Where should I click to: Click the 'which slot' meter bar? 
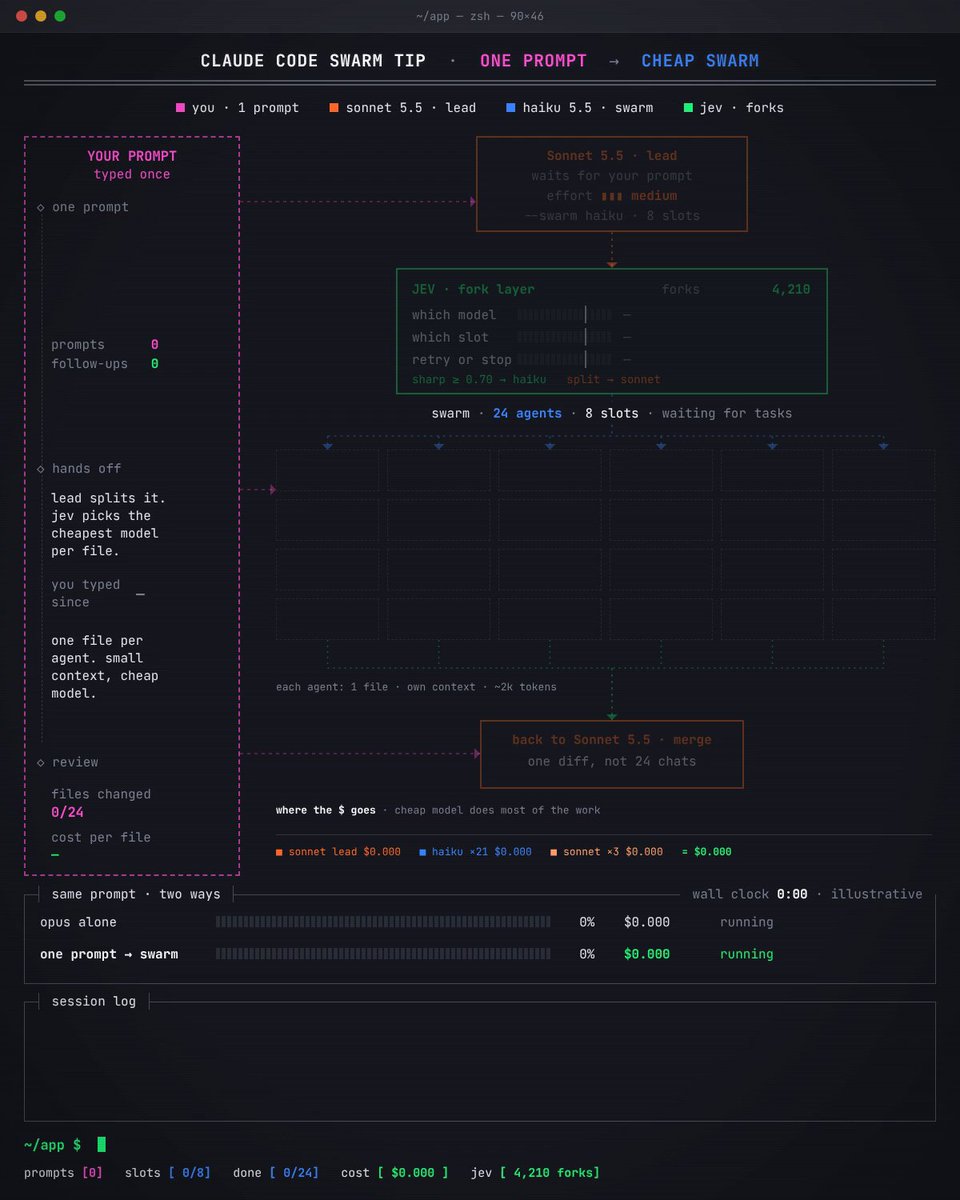(x=565, y=337)
